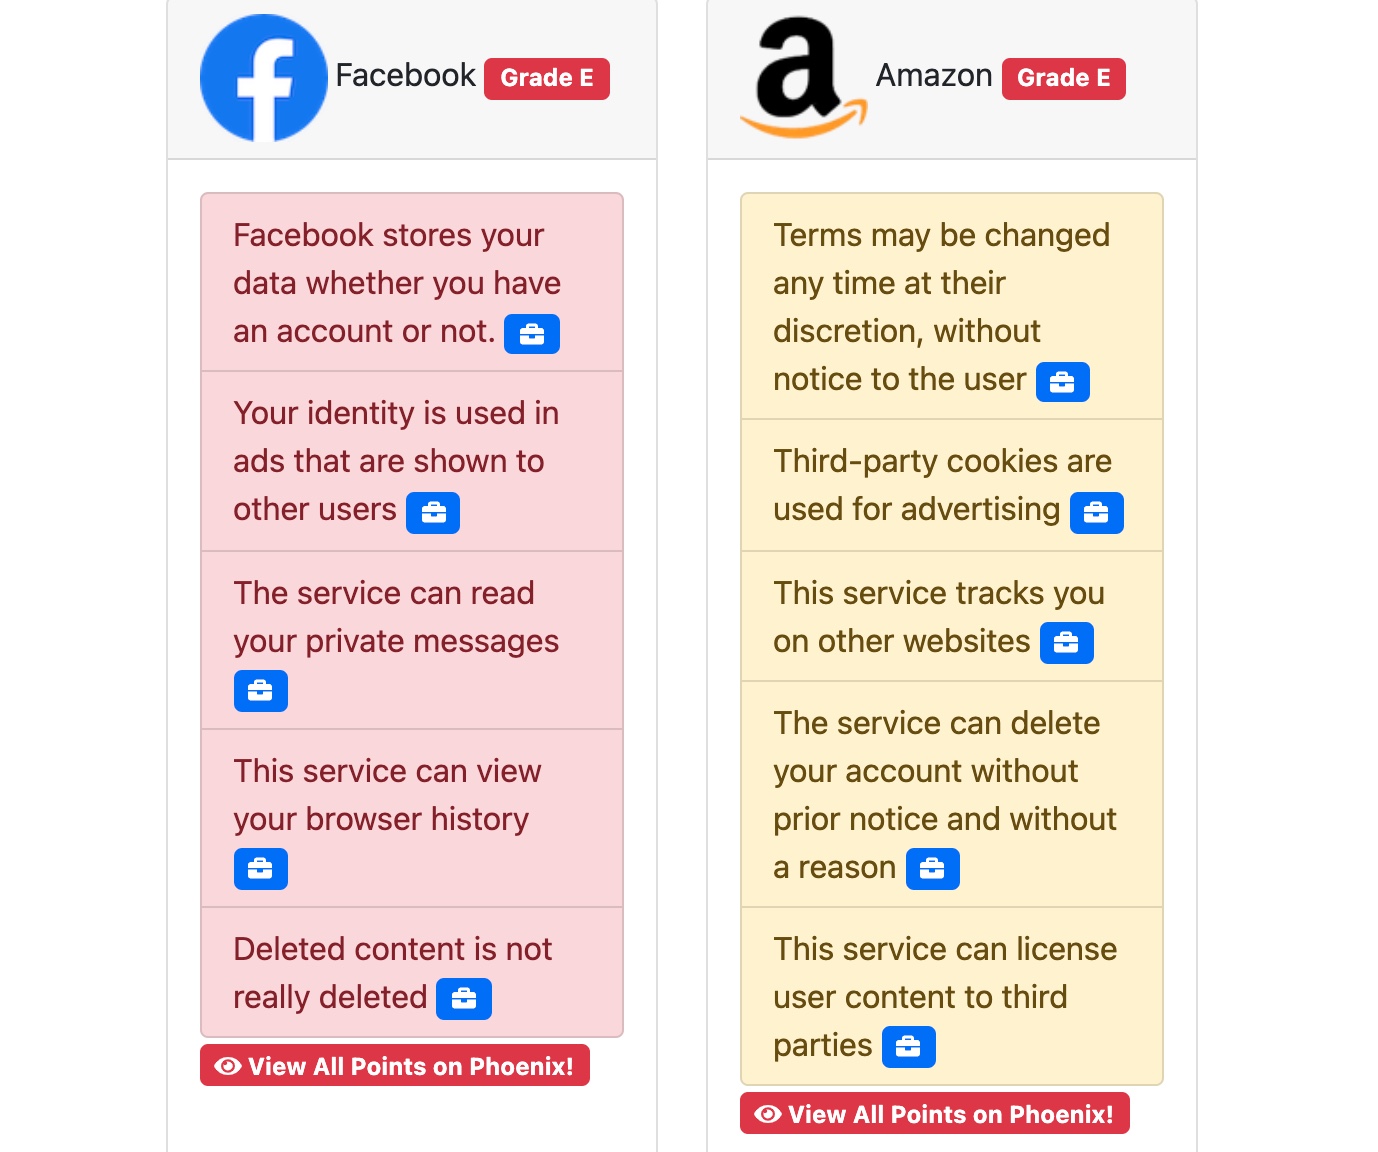Click briefcase icon beside 'Facebook stores your data'
The width and height of the screenshot is (1378, 1152).
point(531,334)
